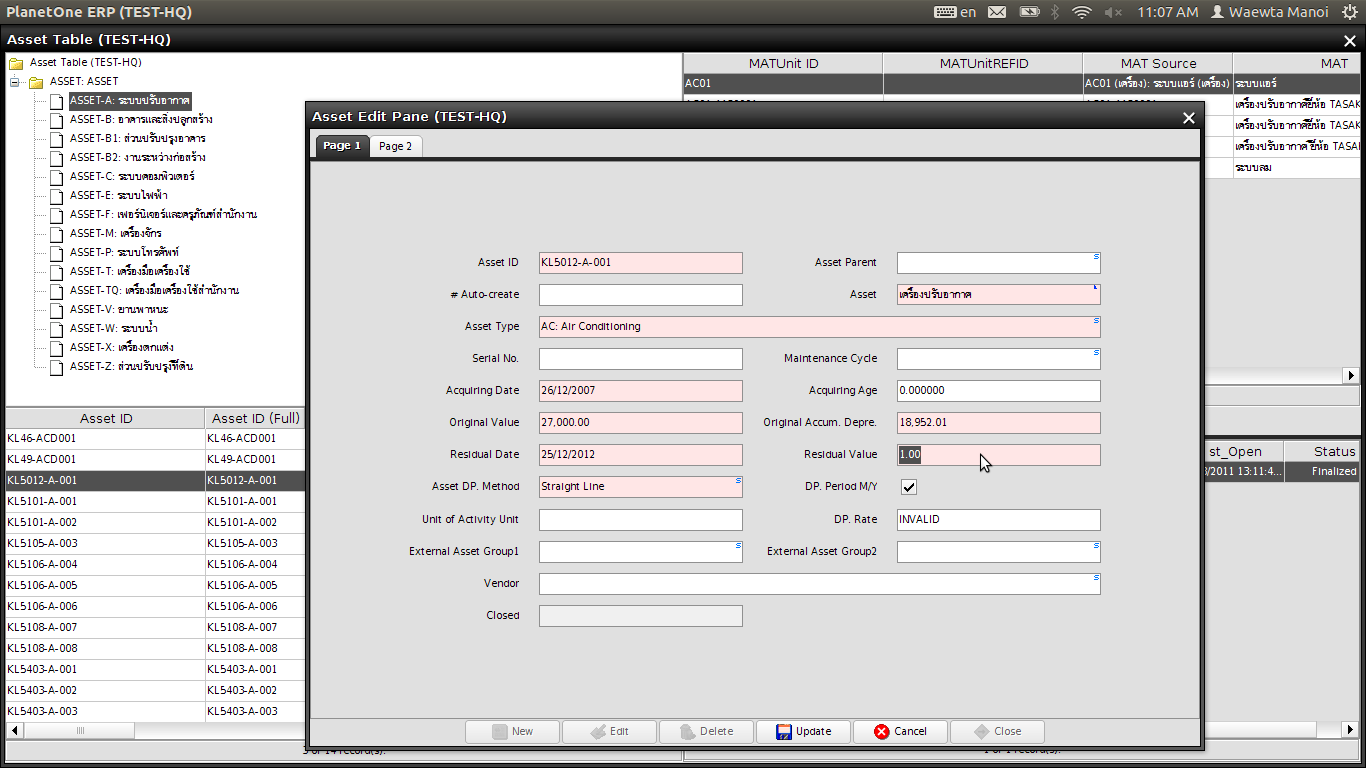Image resolution: width=1366 pixels, height=768 pixels.
Task: Click the # Auto-create input field
Action: pyautogui.click(x=640, y=295)
